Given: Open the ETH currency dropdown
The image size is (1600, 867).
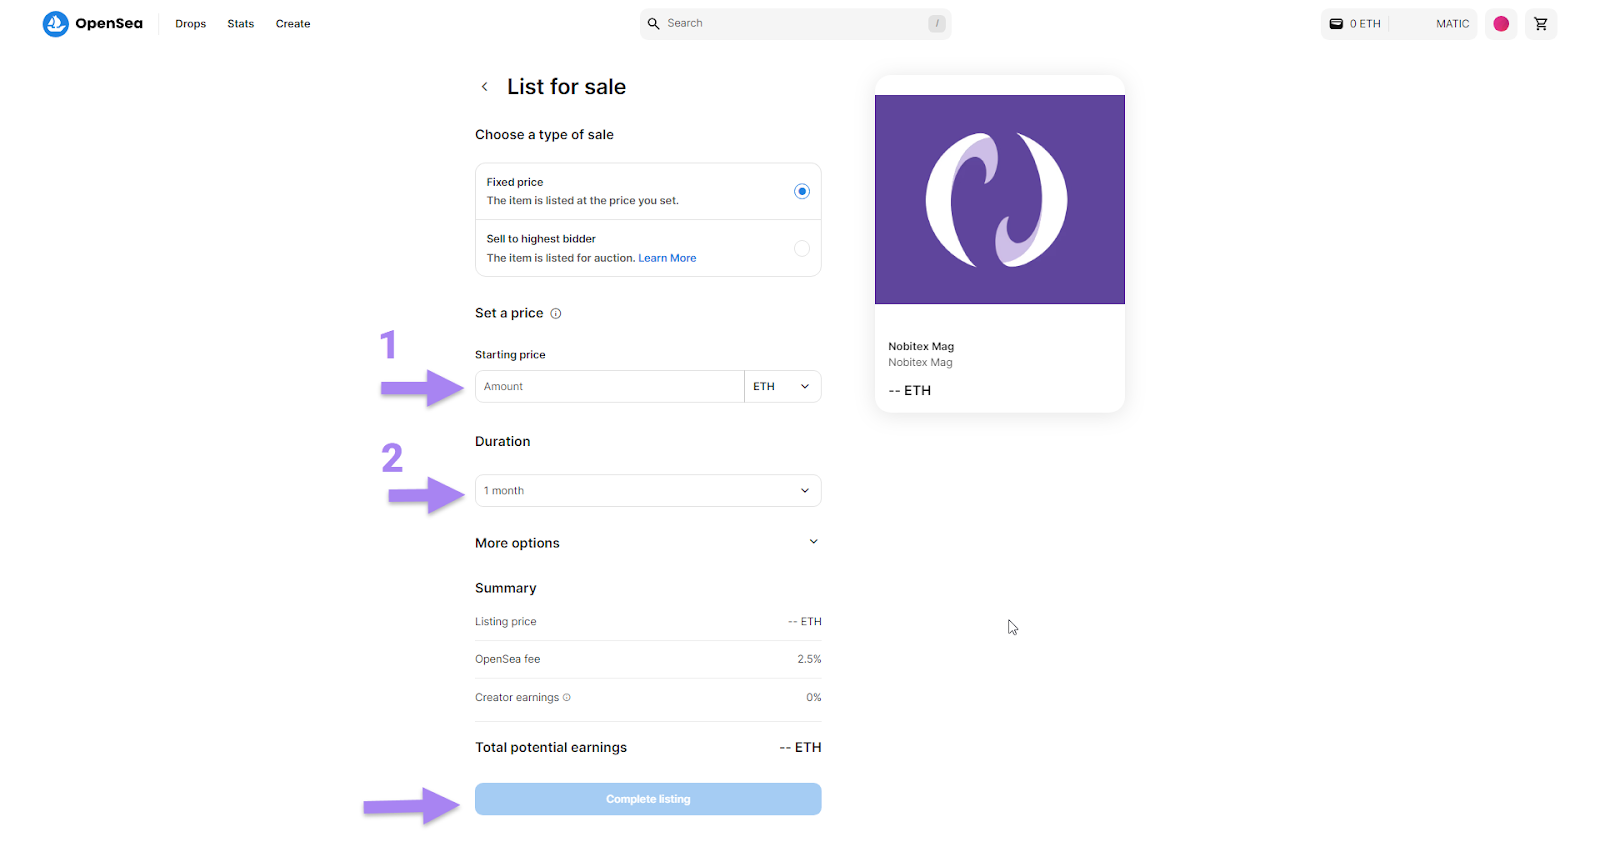Looking at the screenshot, I should (782, 387).
